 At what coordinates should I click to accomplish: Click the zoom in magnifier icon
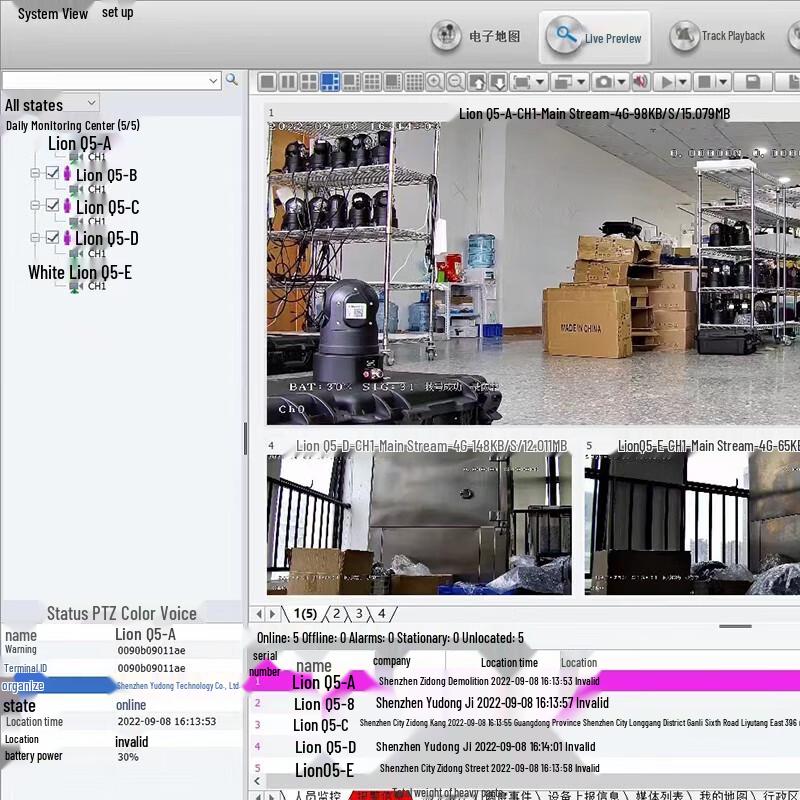pos(435,82)
